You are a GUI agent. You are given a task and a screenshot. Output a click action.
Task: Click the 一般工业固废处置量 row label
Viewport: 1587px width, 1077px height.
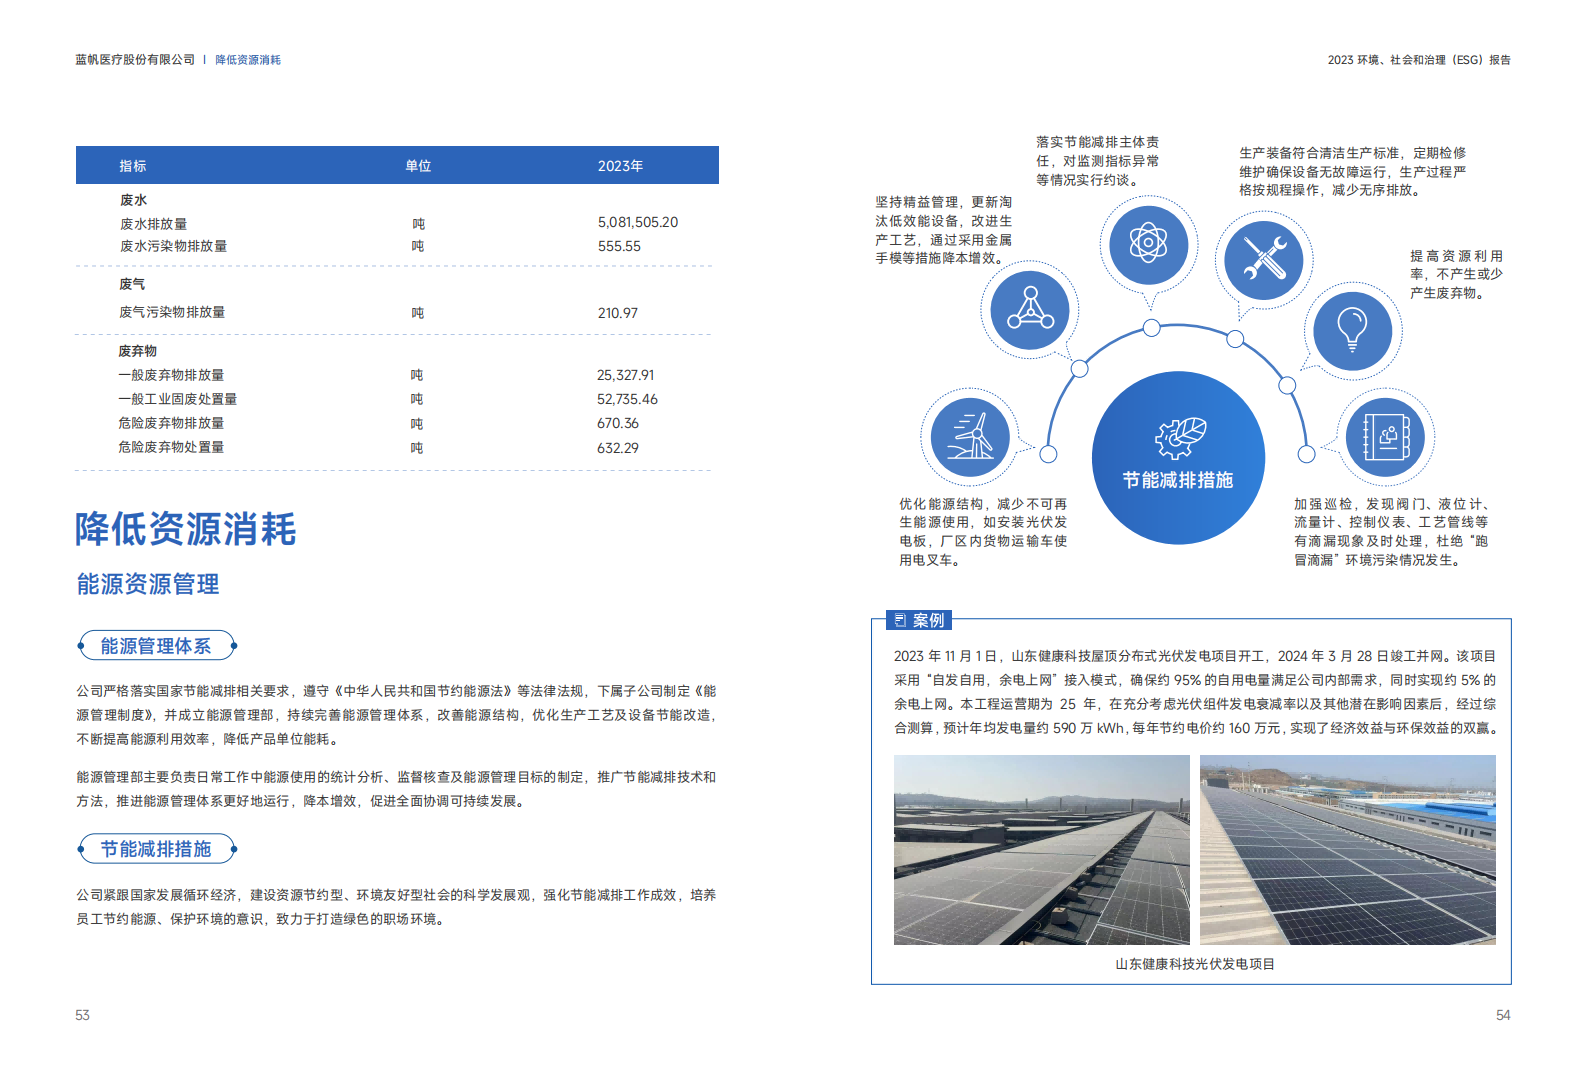(x=178, y=399)
